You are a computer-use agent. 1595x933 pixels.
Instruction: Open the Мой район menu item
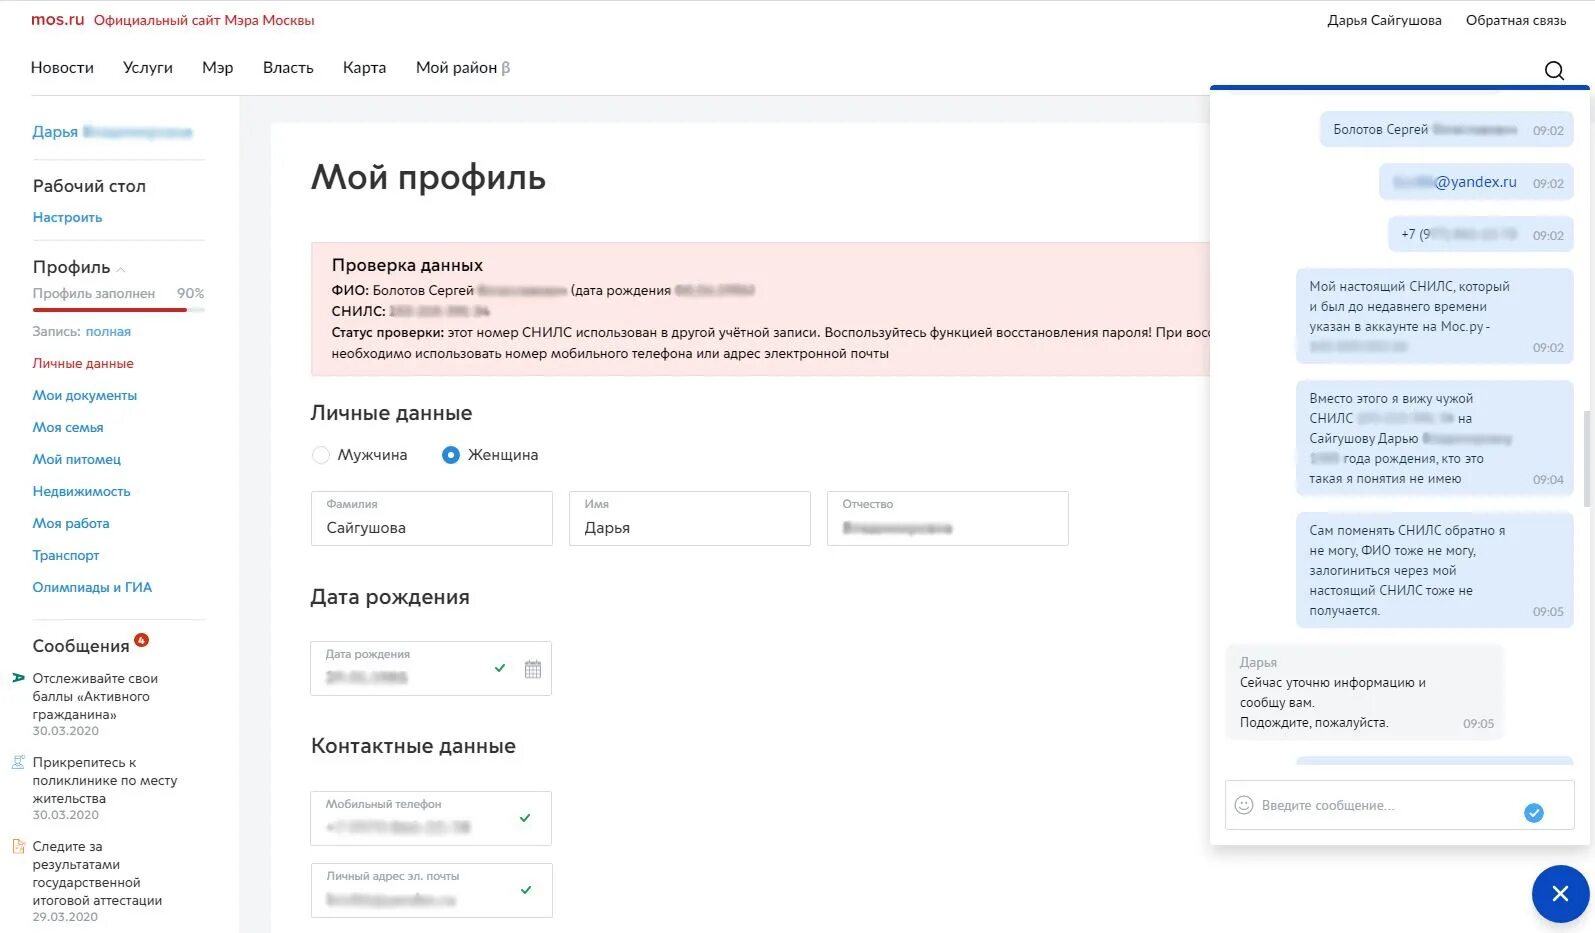pos(462,68)
